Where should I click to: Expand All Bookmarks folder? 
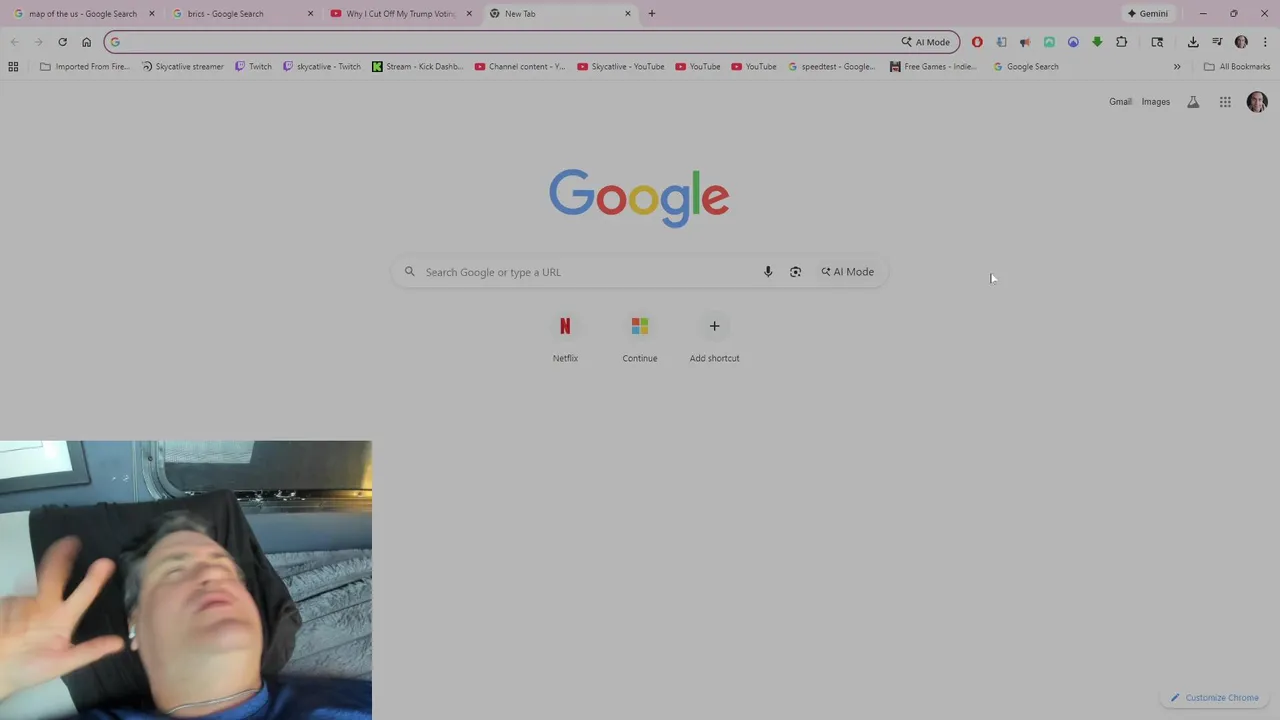(x=1237, y=67)
